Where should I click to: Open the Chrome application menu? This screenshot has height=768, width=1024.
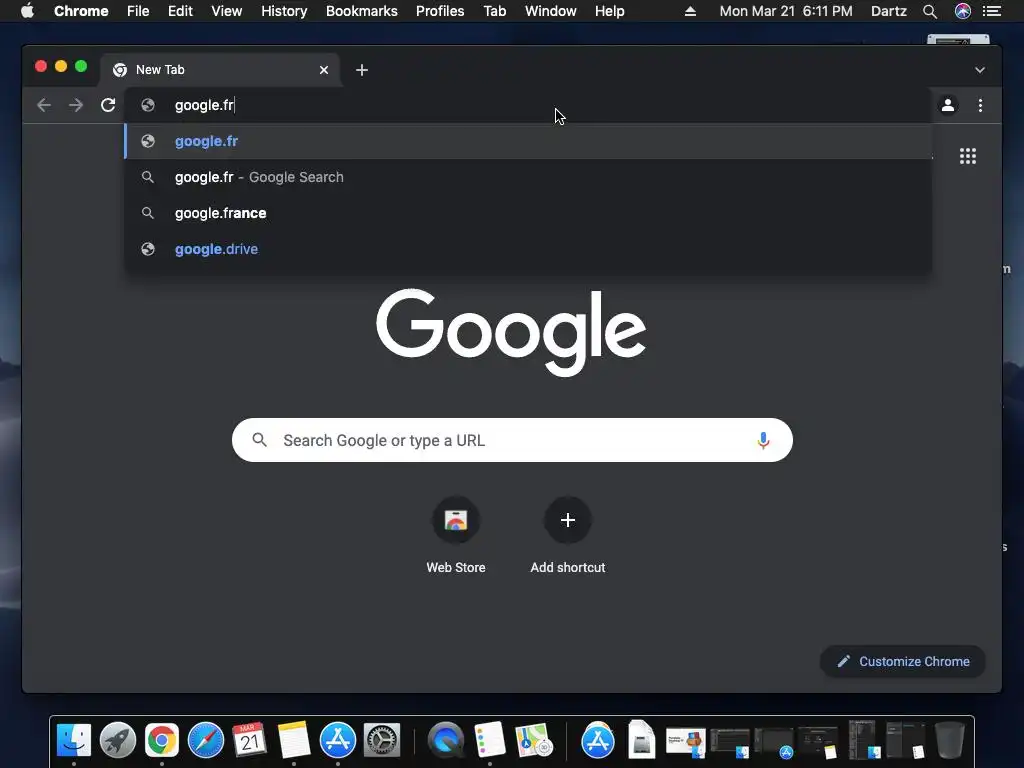(x=81, y=11)
